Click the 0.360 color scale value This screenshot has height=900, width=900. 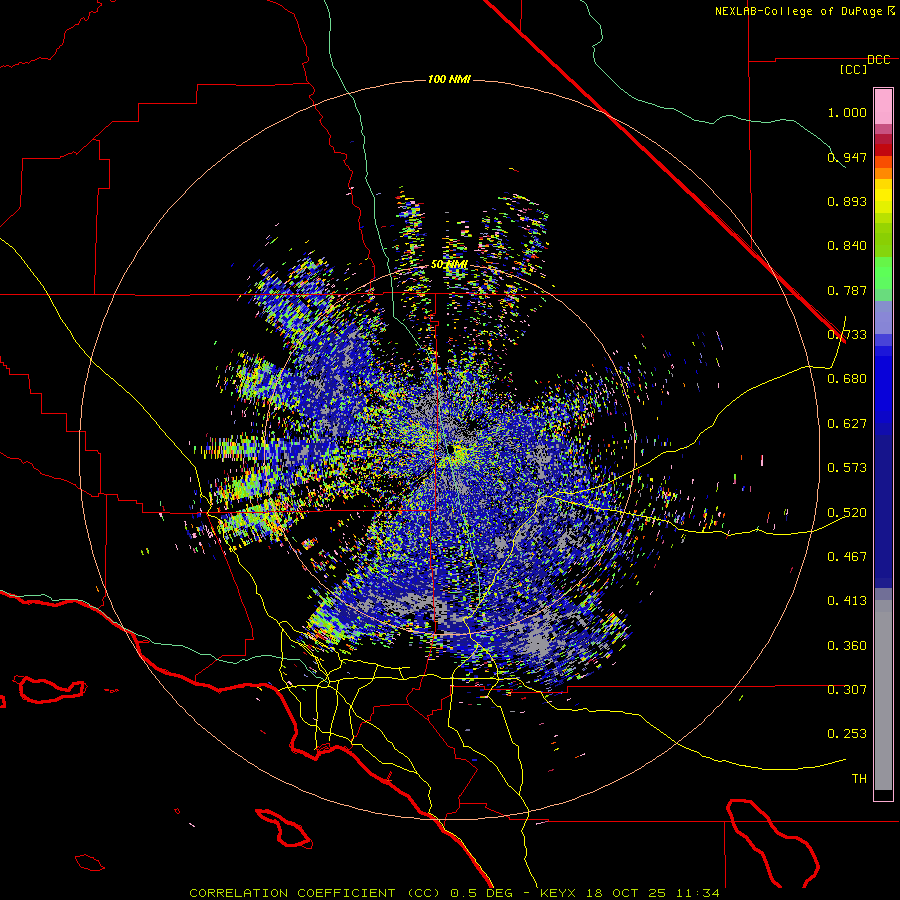pyautogui.click(x=847, y=646)
